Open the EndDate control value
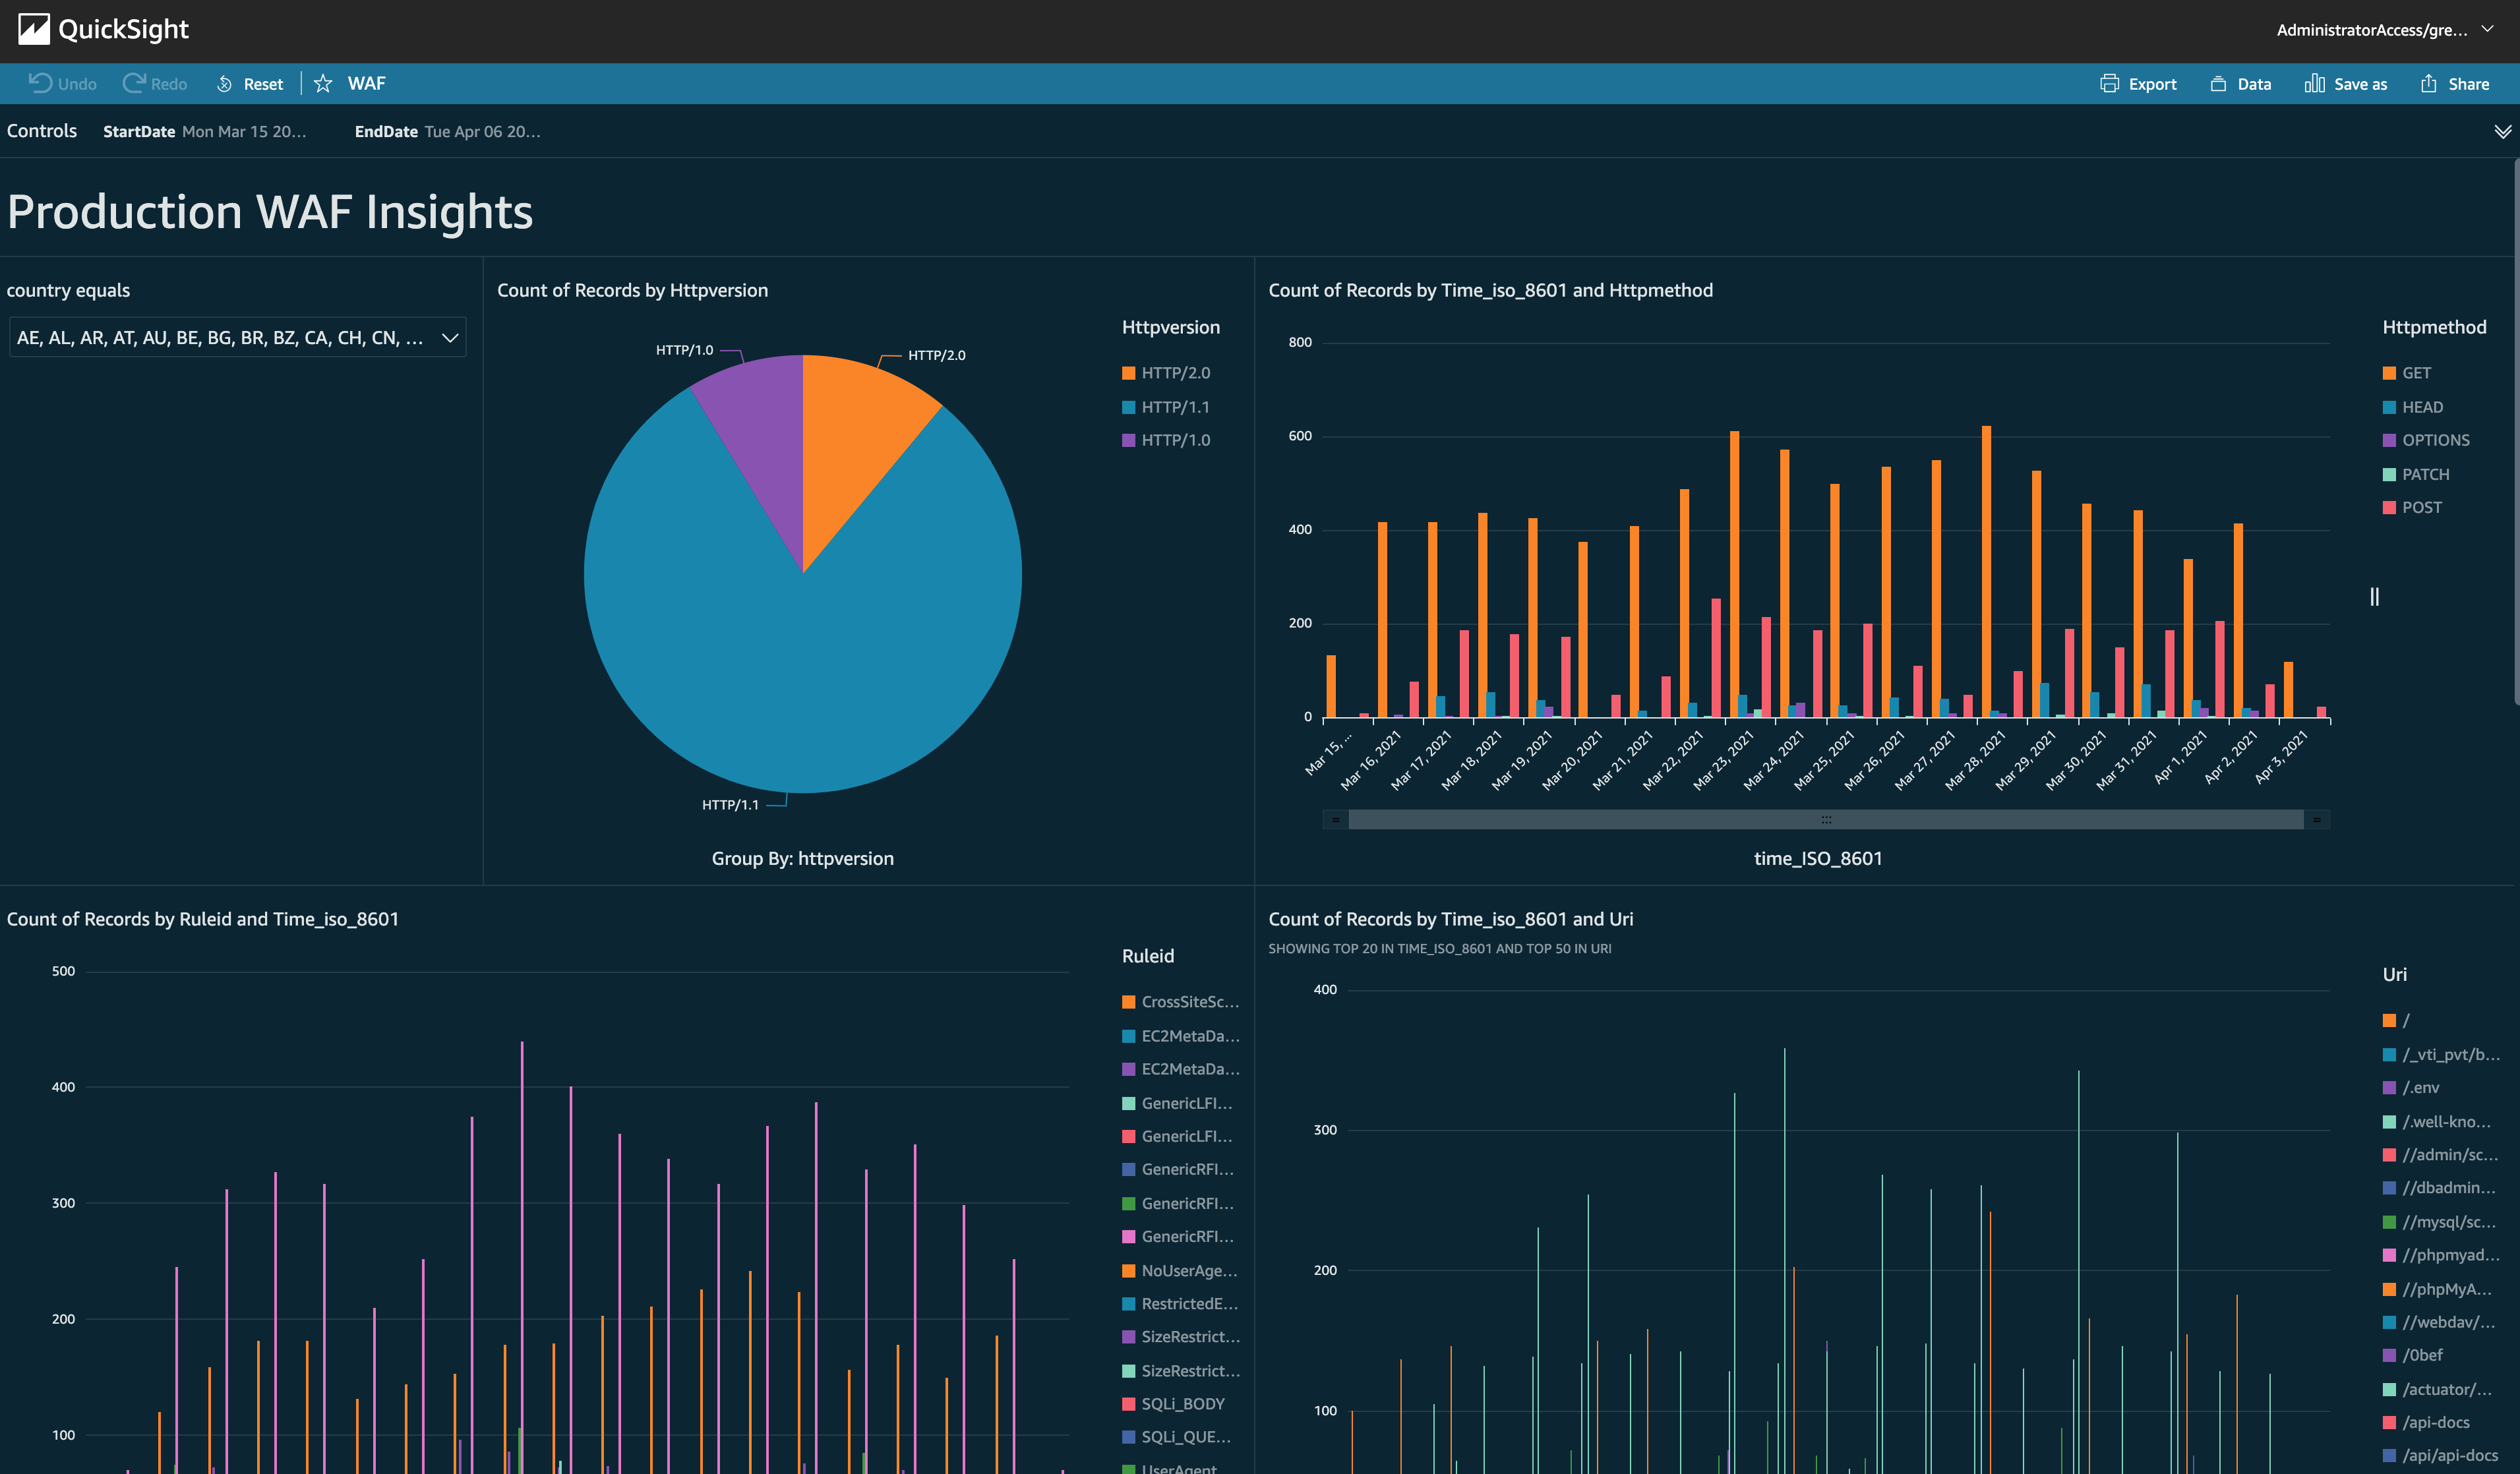 [x=482, y=132]
